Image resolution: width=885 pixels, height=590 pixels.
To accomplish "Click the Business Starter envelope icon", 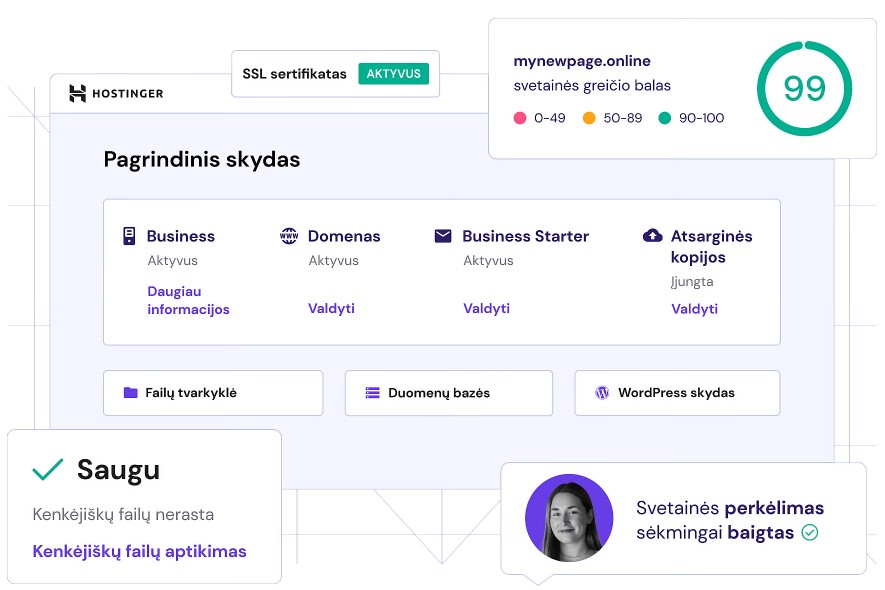I will [443, 235].
